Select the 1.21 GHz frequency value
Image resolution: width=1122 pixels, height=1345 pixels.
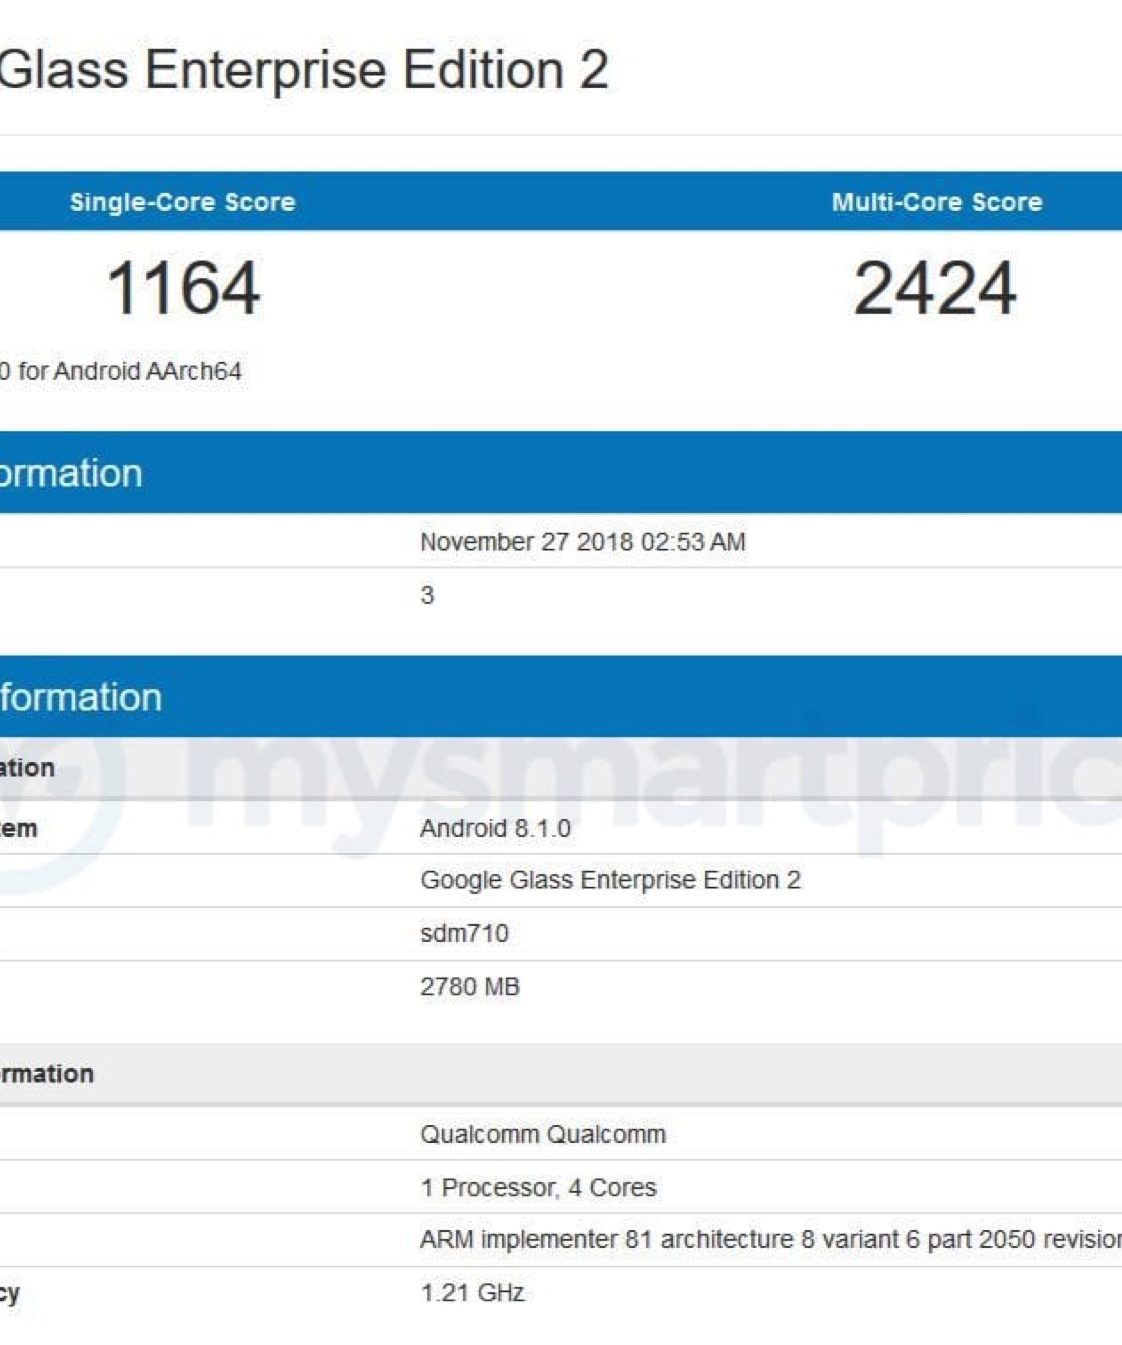[x=472, y=1293]
